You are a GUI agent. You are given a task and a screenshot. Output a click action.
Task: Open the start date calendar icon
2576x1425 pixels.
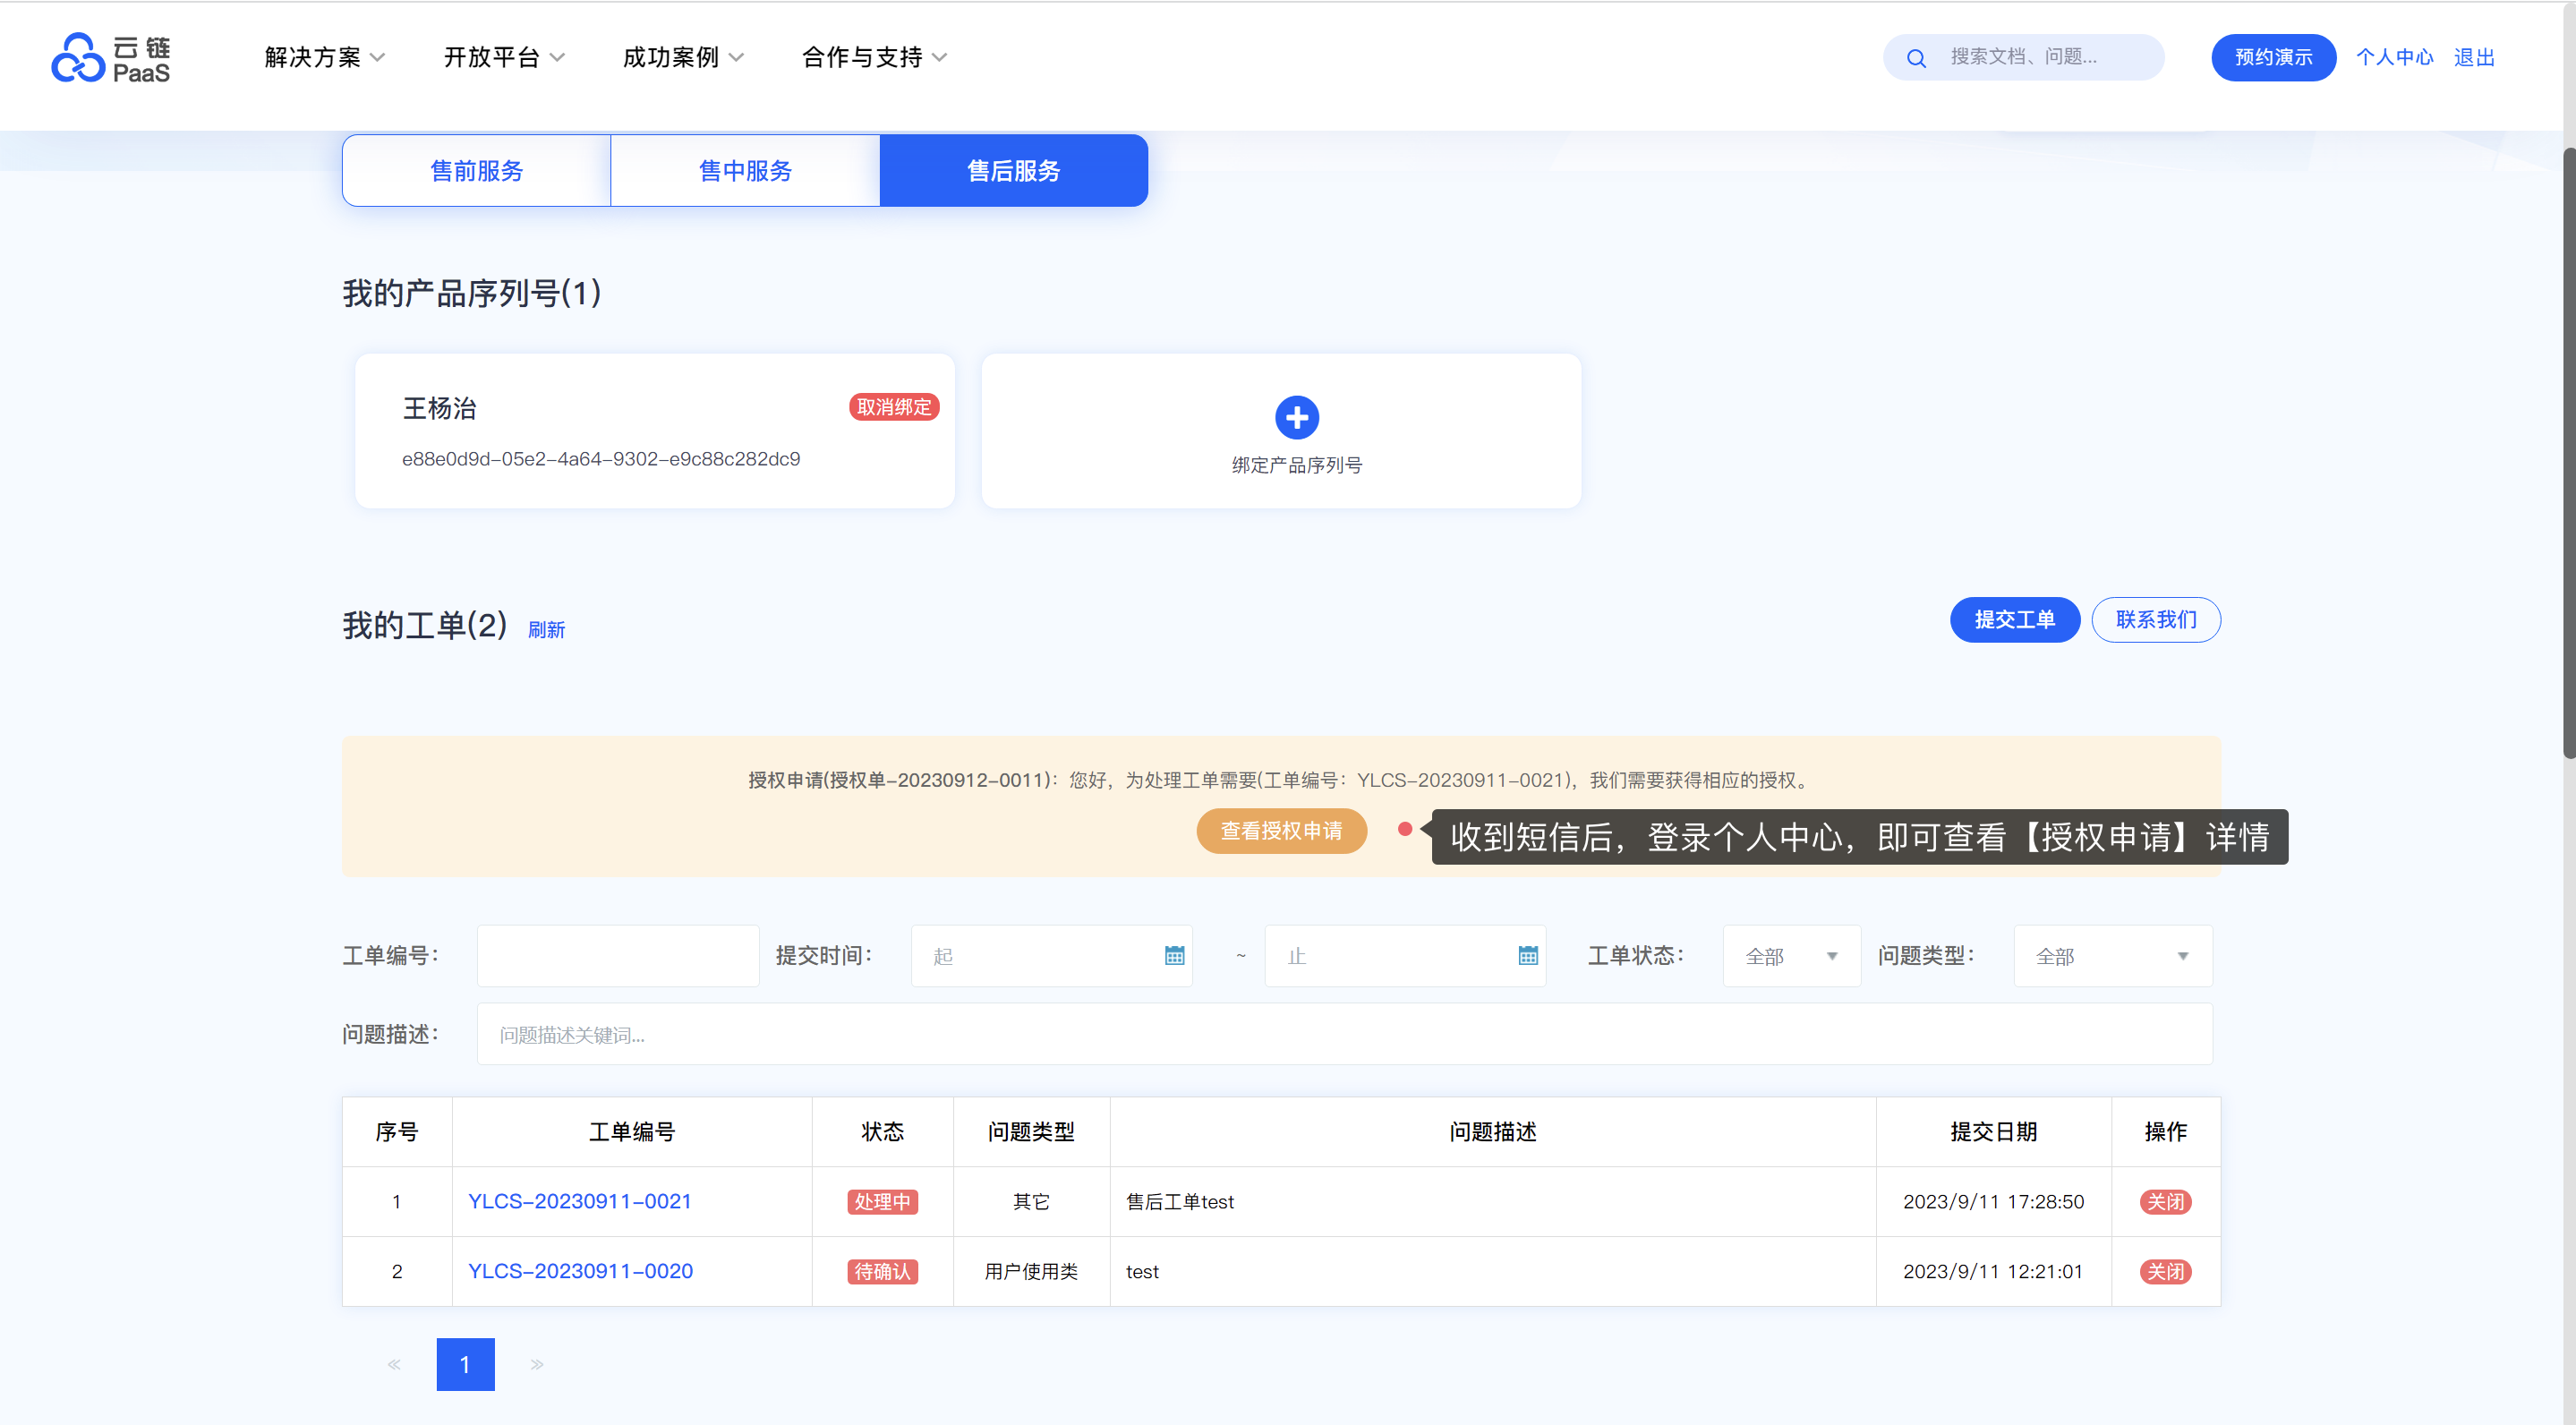[1174, 956]
